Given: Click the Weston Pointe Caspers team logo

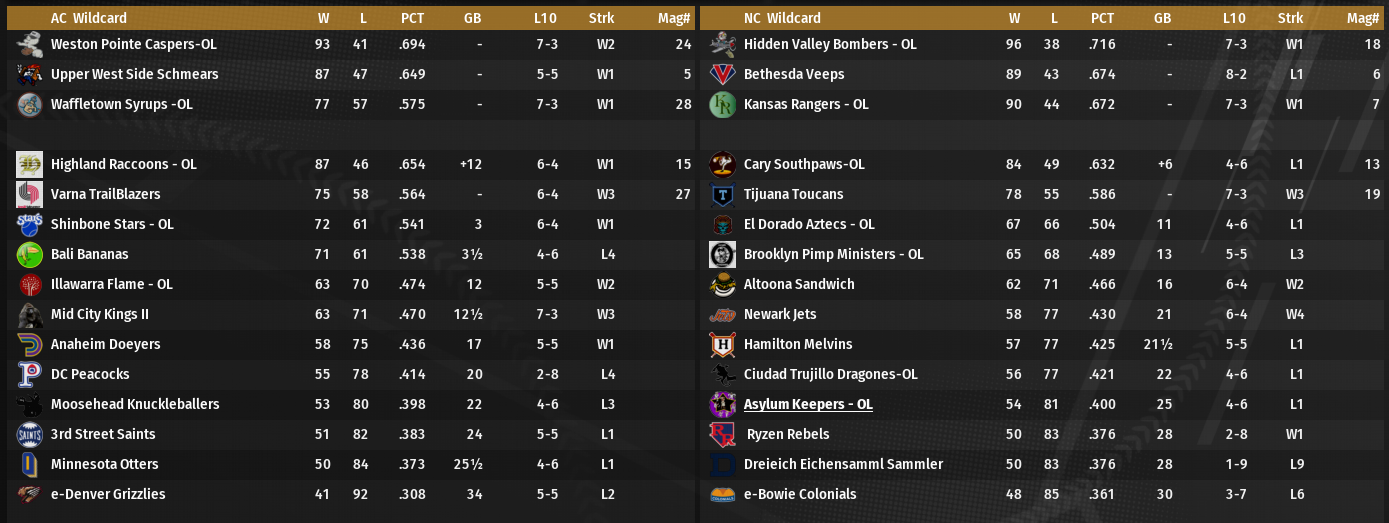Looking at the screenshot, I should (29, 44).
